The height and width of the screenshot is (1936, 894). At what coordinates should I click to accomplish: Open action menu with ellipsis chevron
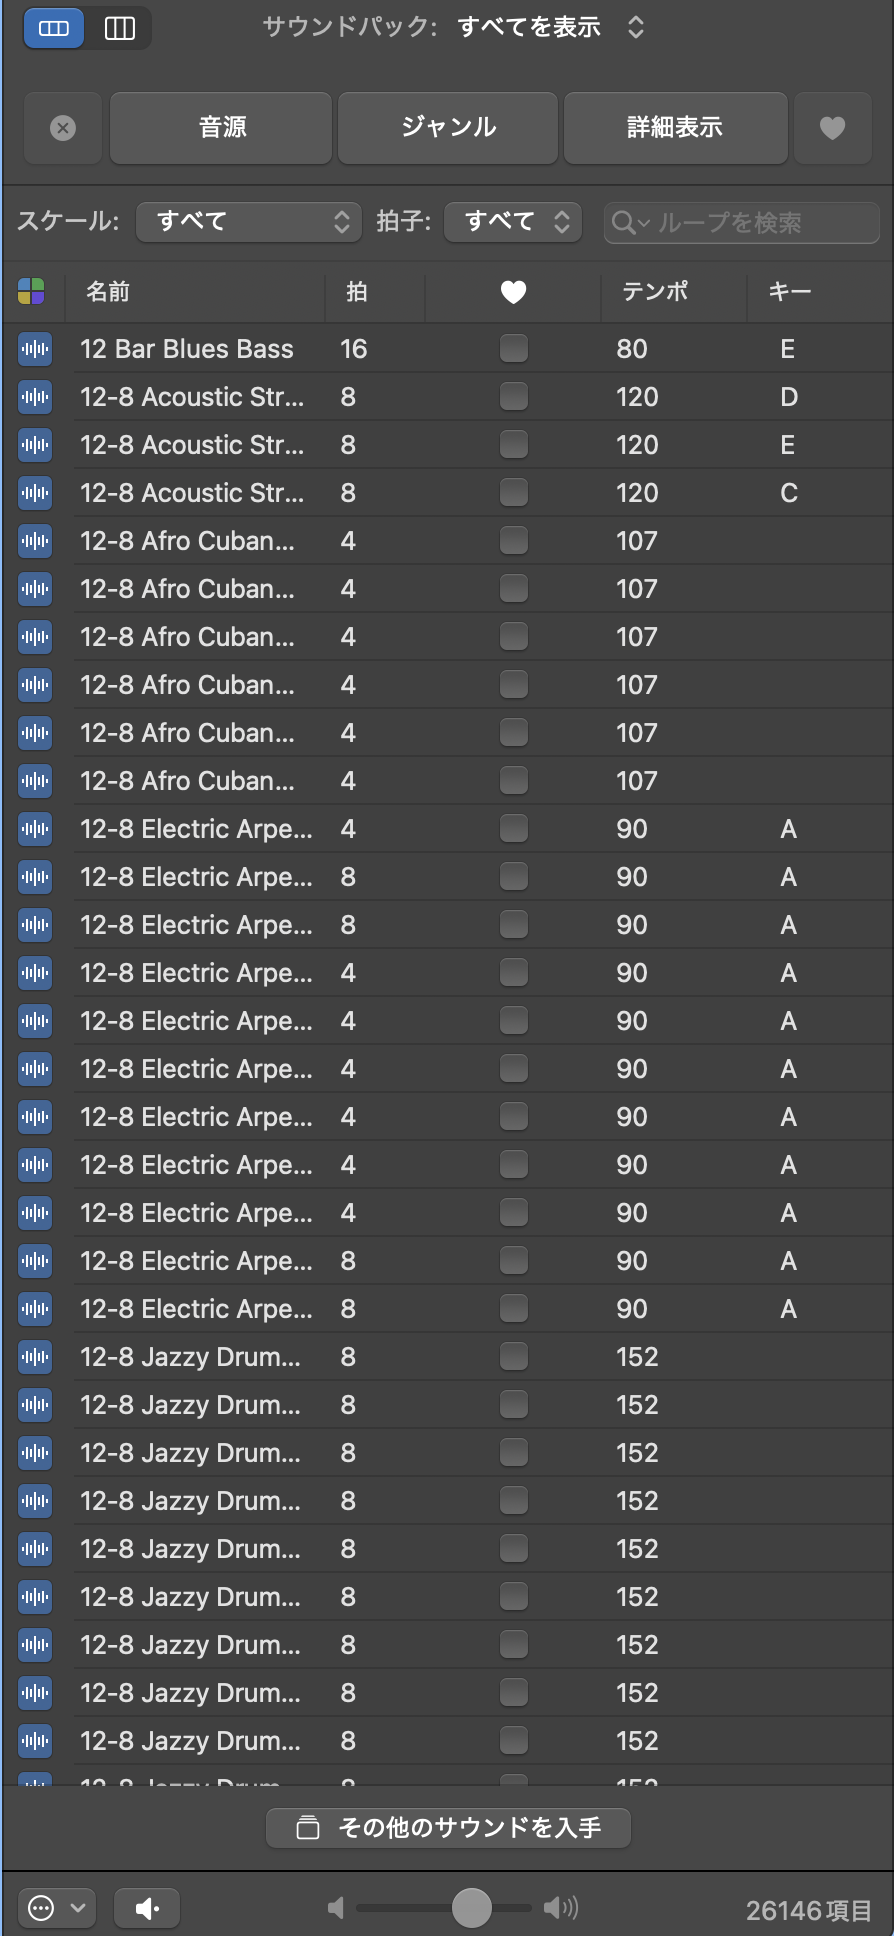click(56, 1909)
